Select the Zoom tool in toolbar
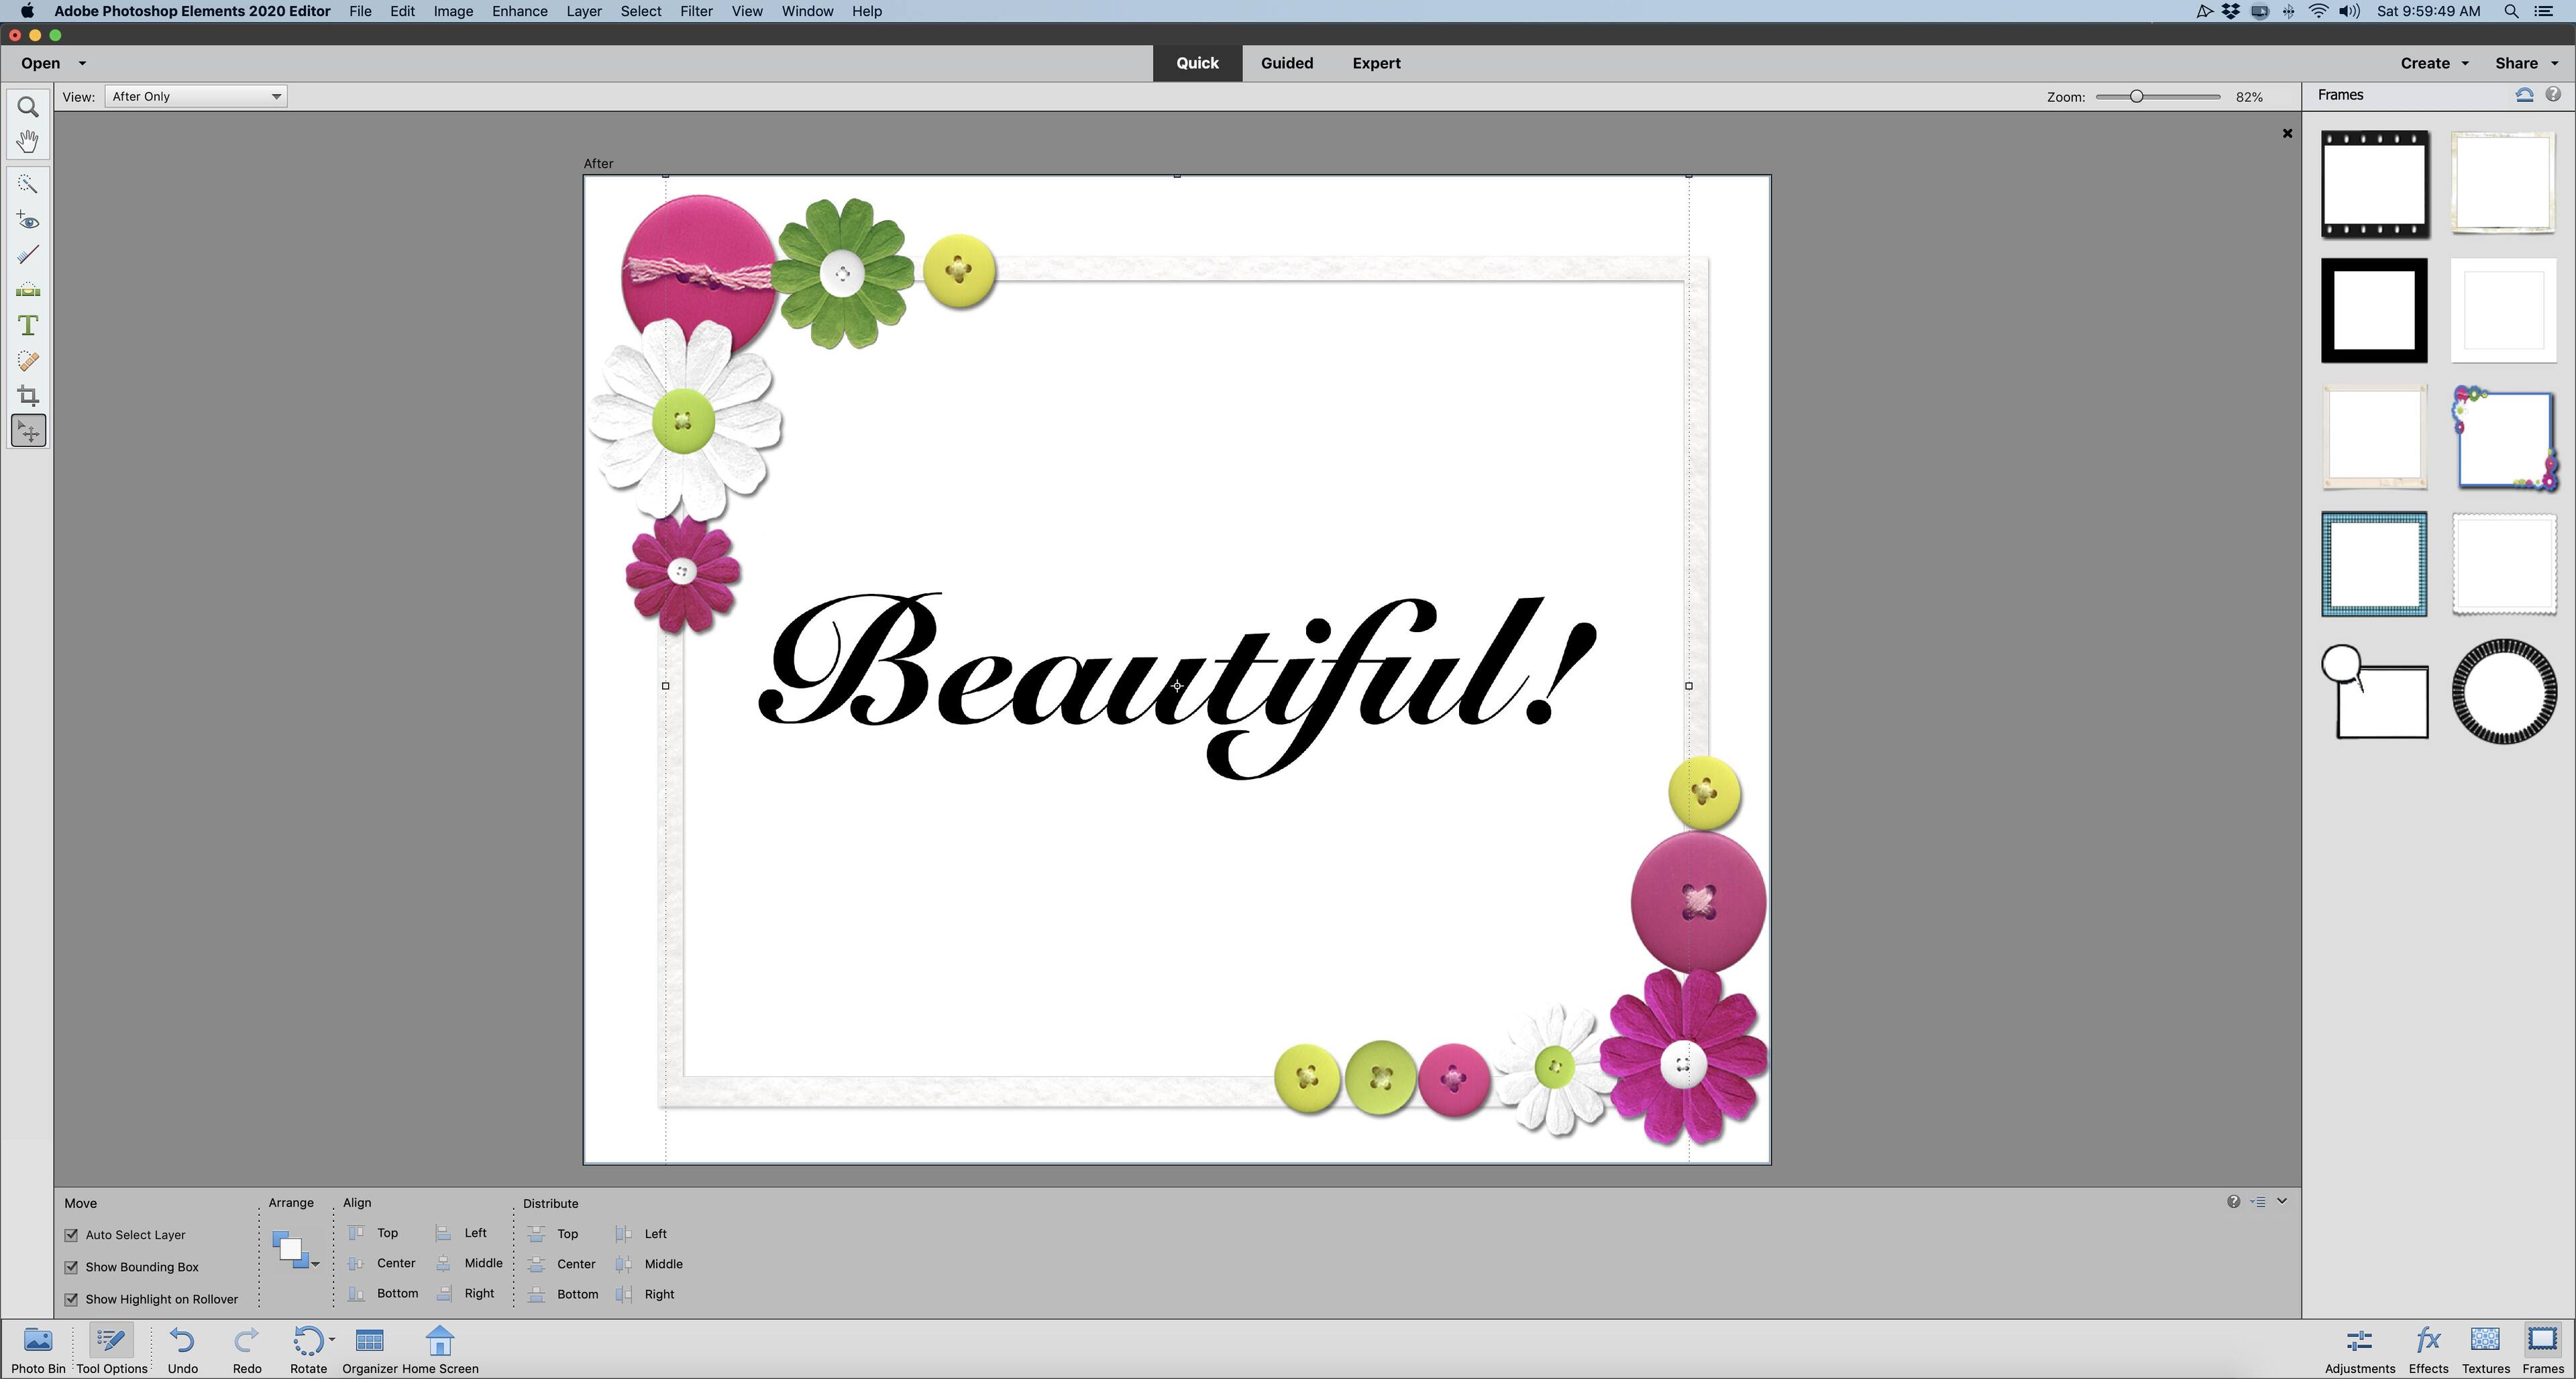 (28, 107)
